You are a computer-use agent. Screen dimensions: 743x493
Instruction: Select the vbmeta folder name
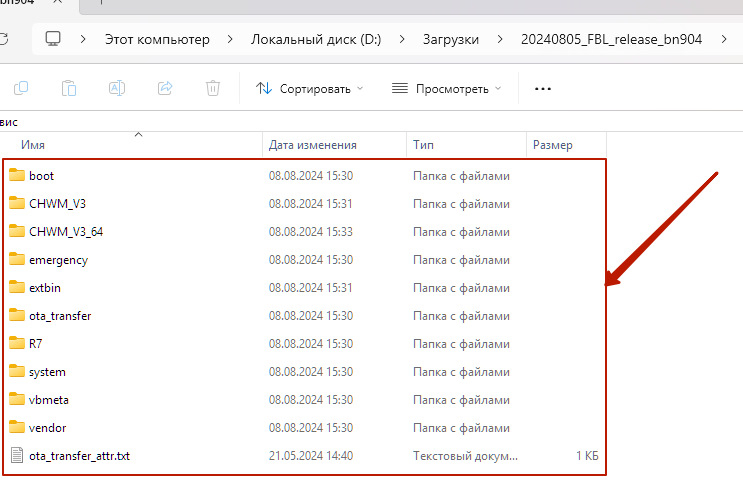[49, 400]
